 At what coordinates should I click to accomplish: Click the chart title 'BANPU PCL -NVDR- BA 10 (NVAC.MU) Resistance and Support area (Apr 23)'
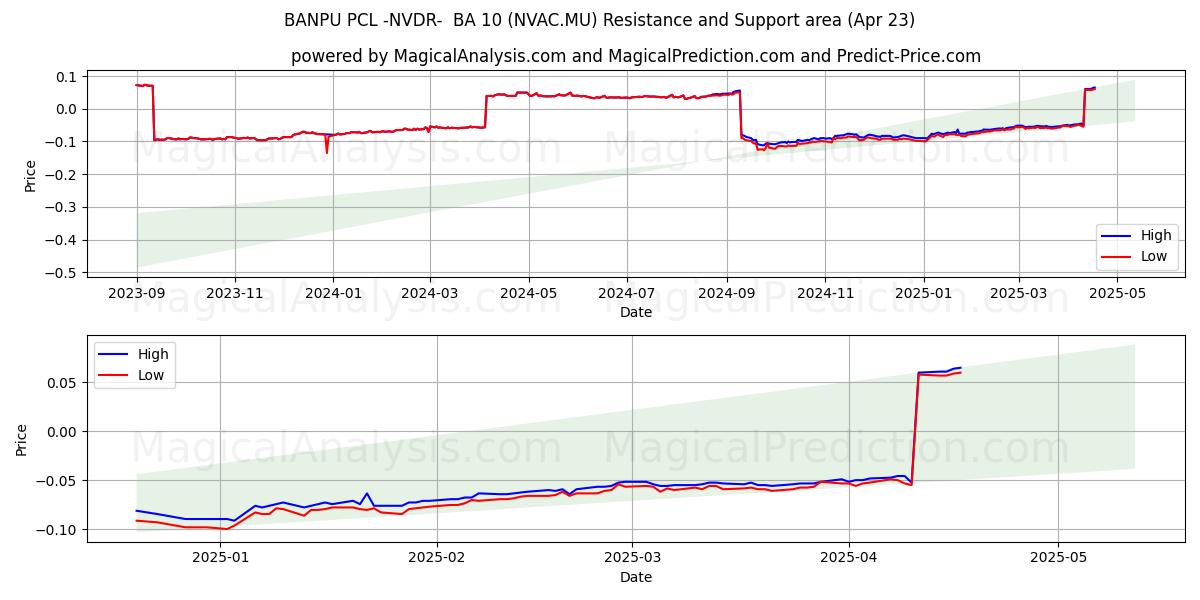599,20
